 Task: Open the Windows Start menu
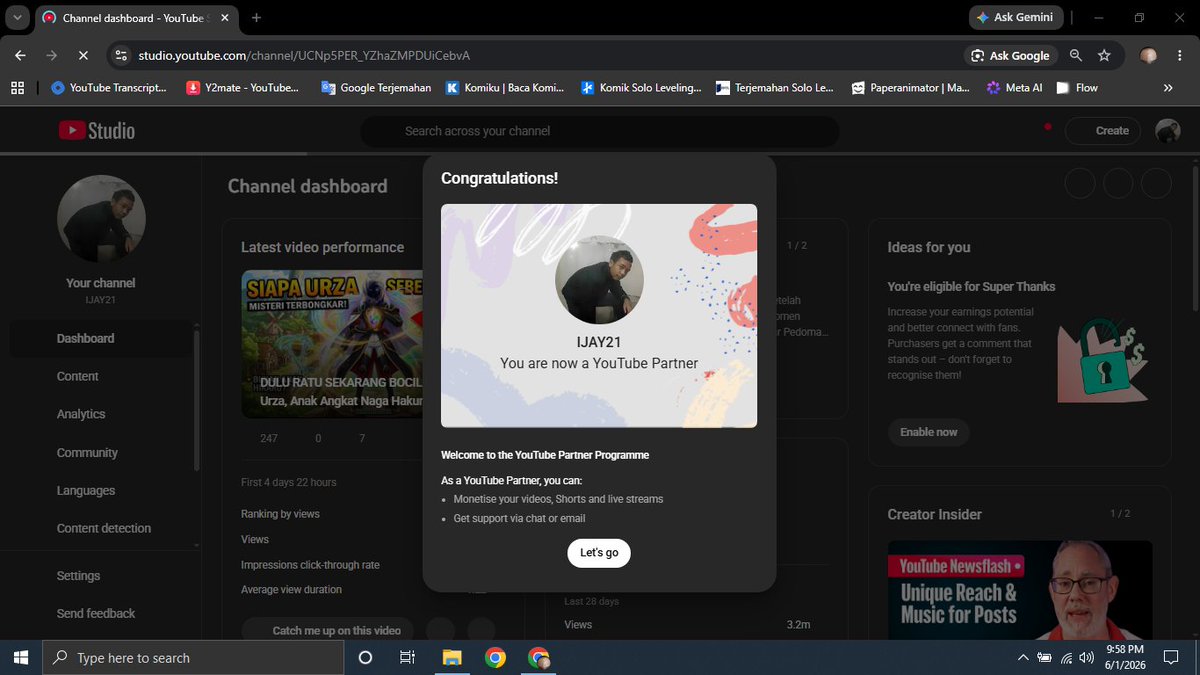point(21,657)
